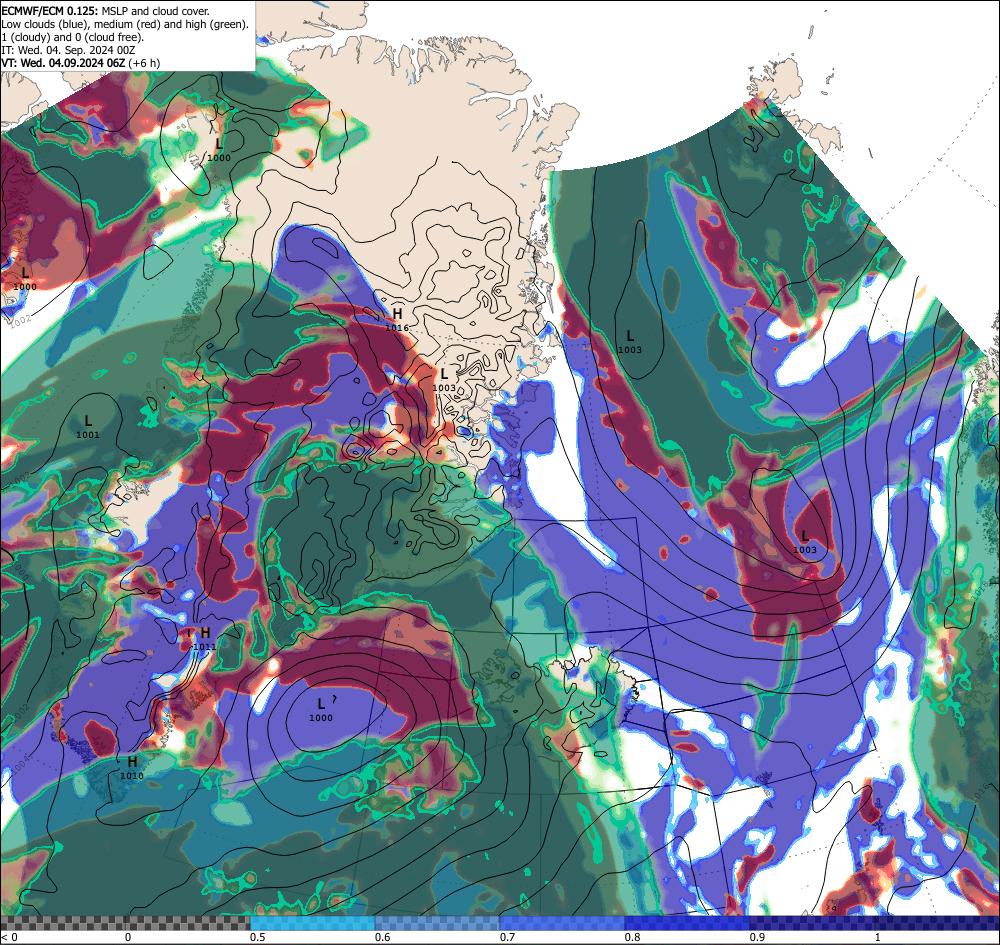1000x945 pixels.
Task: Click the '1 (cloudy) and 0 (cloud free).' note
Action: [x=73, y=37]
